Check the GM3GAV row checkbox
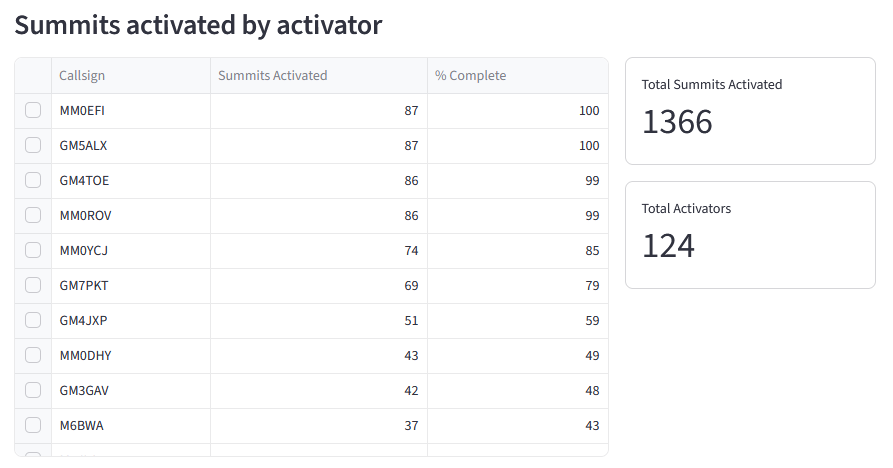The height and width of the screenshot is (468, 893). pos(33,390)
